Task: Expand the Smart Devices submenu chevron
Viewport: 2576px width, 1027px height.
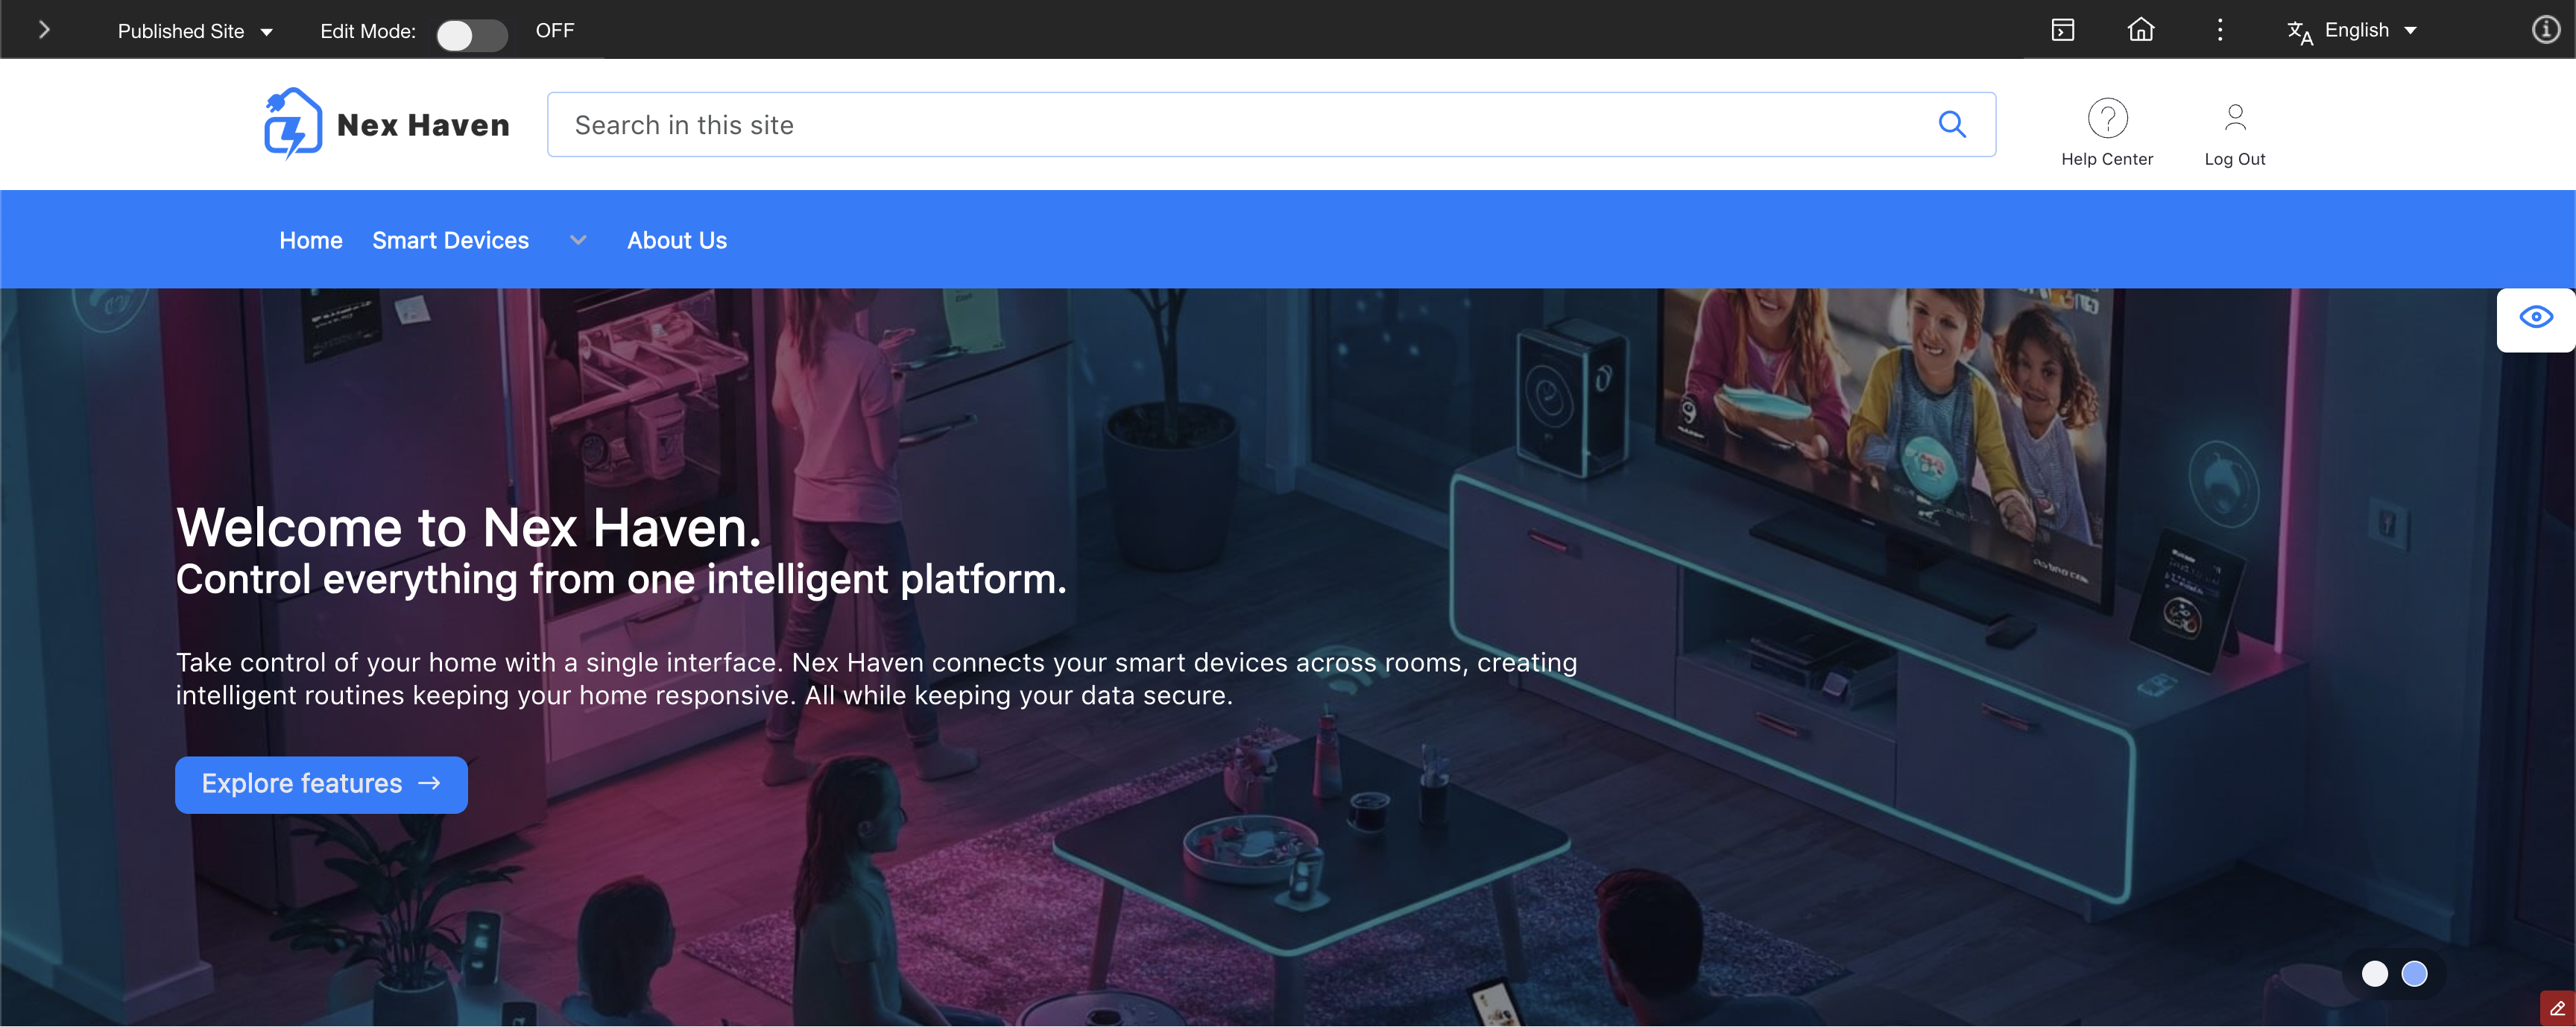Action: click(578, 240)
